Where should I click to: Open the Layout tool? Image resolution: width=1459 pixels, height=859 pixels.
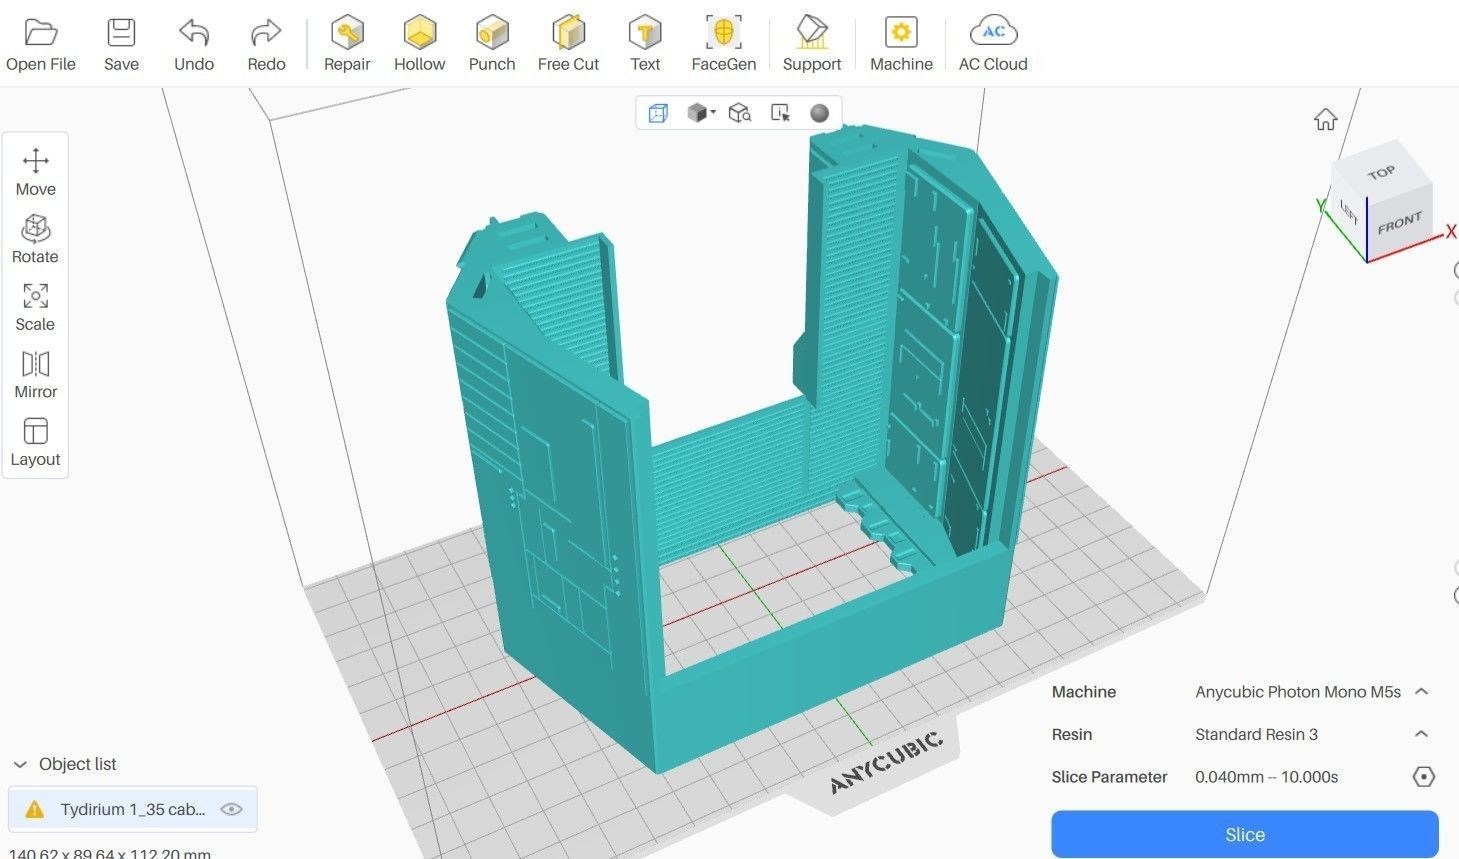click(36, 442)
